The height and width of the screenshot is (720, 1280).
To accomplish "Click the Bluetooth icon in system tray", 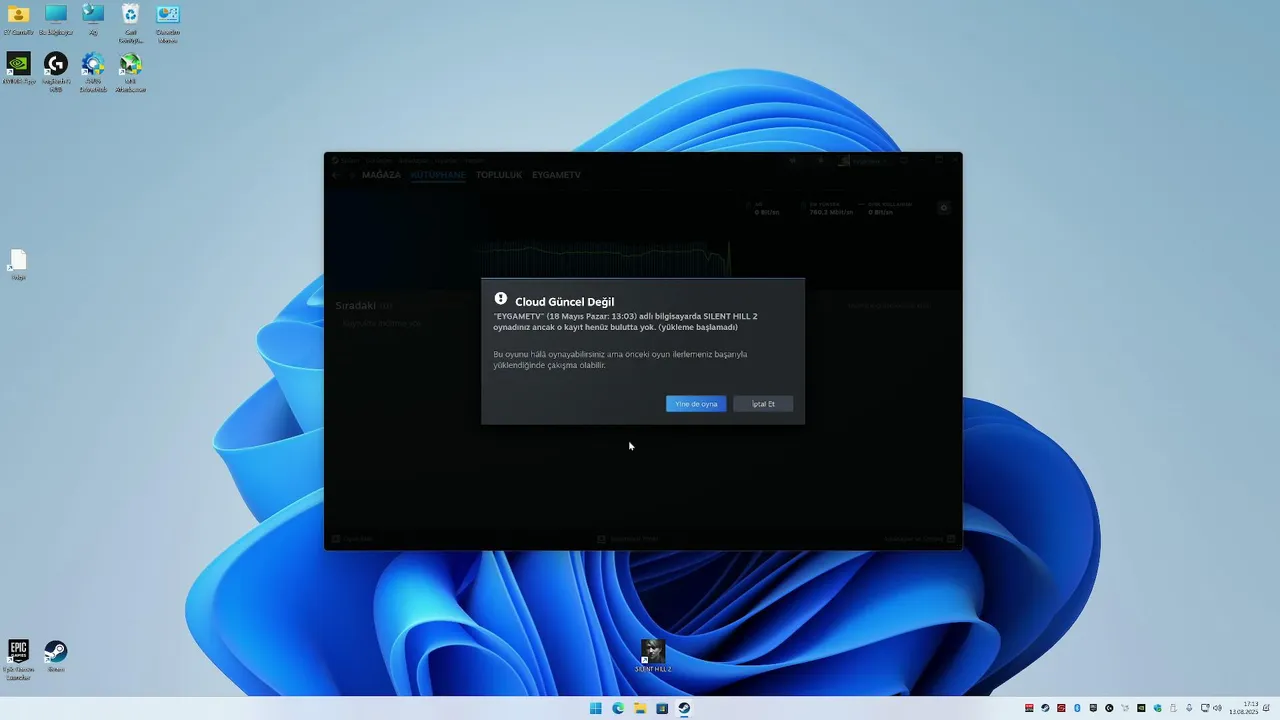I will pyautogui.click(x=1077, y=708).
